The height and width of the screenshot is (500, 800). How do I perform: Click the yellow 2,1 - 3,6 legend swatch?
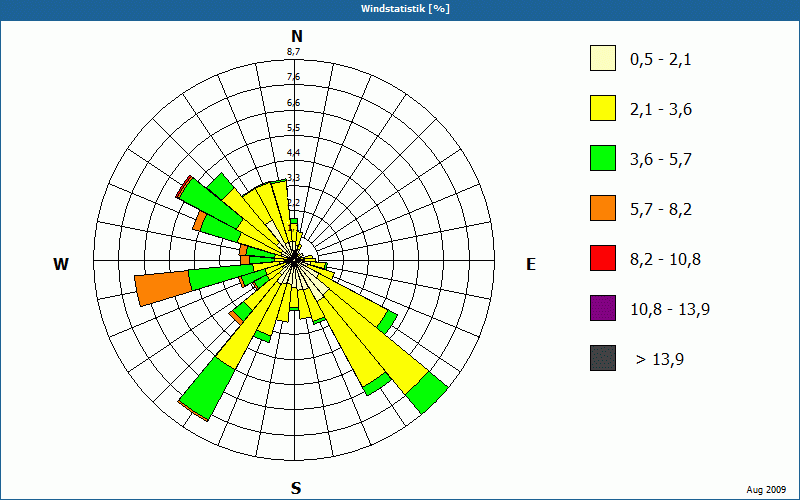603,108
